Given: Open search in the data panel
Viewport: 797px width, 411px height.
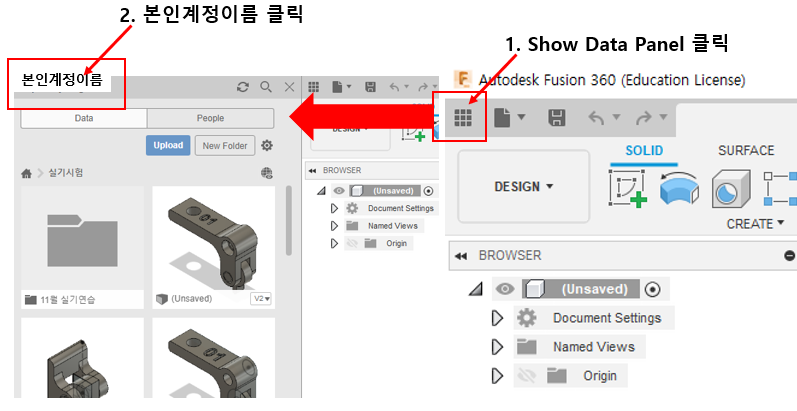Looking at the screenshot, I should coord(266,87).
